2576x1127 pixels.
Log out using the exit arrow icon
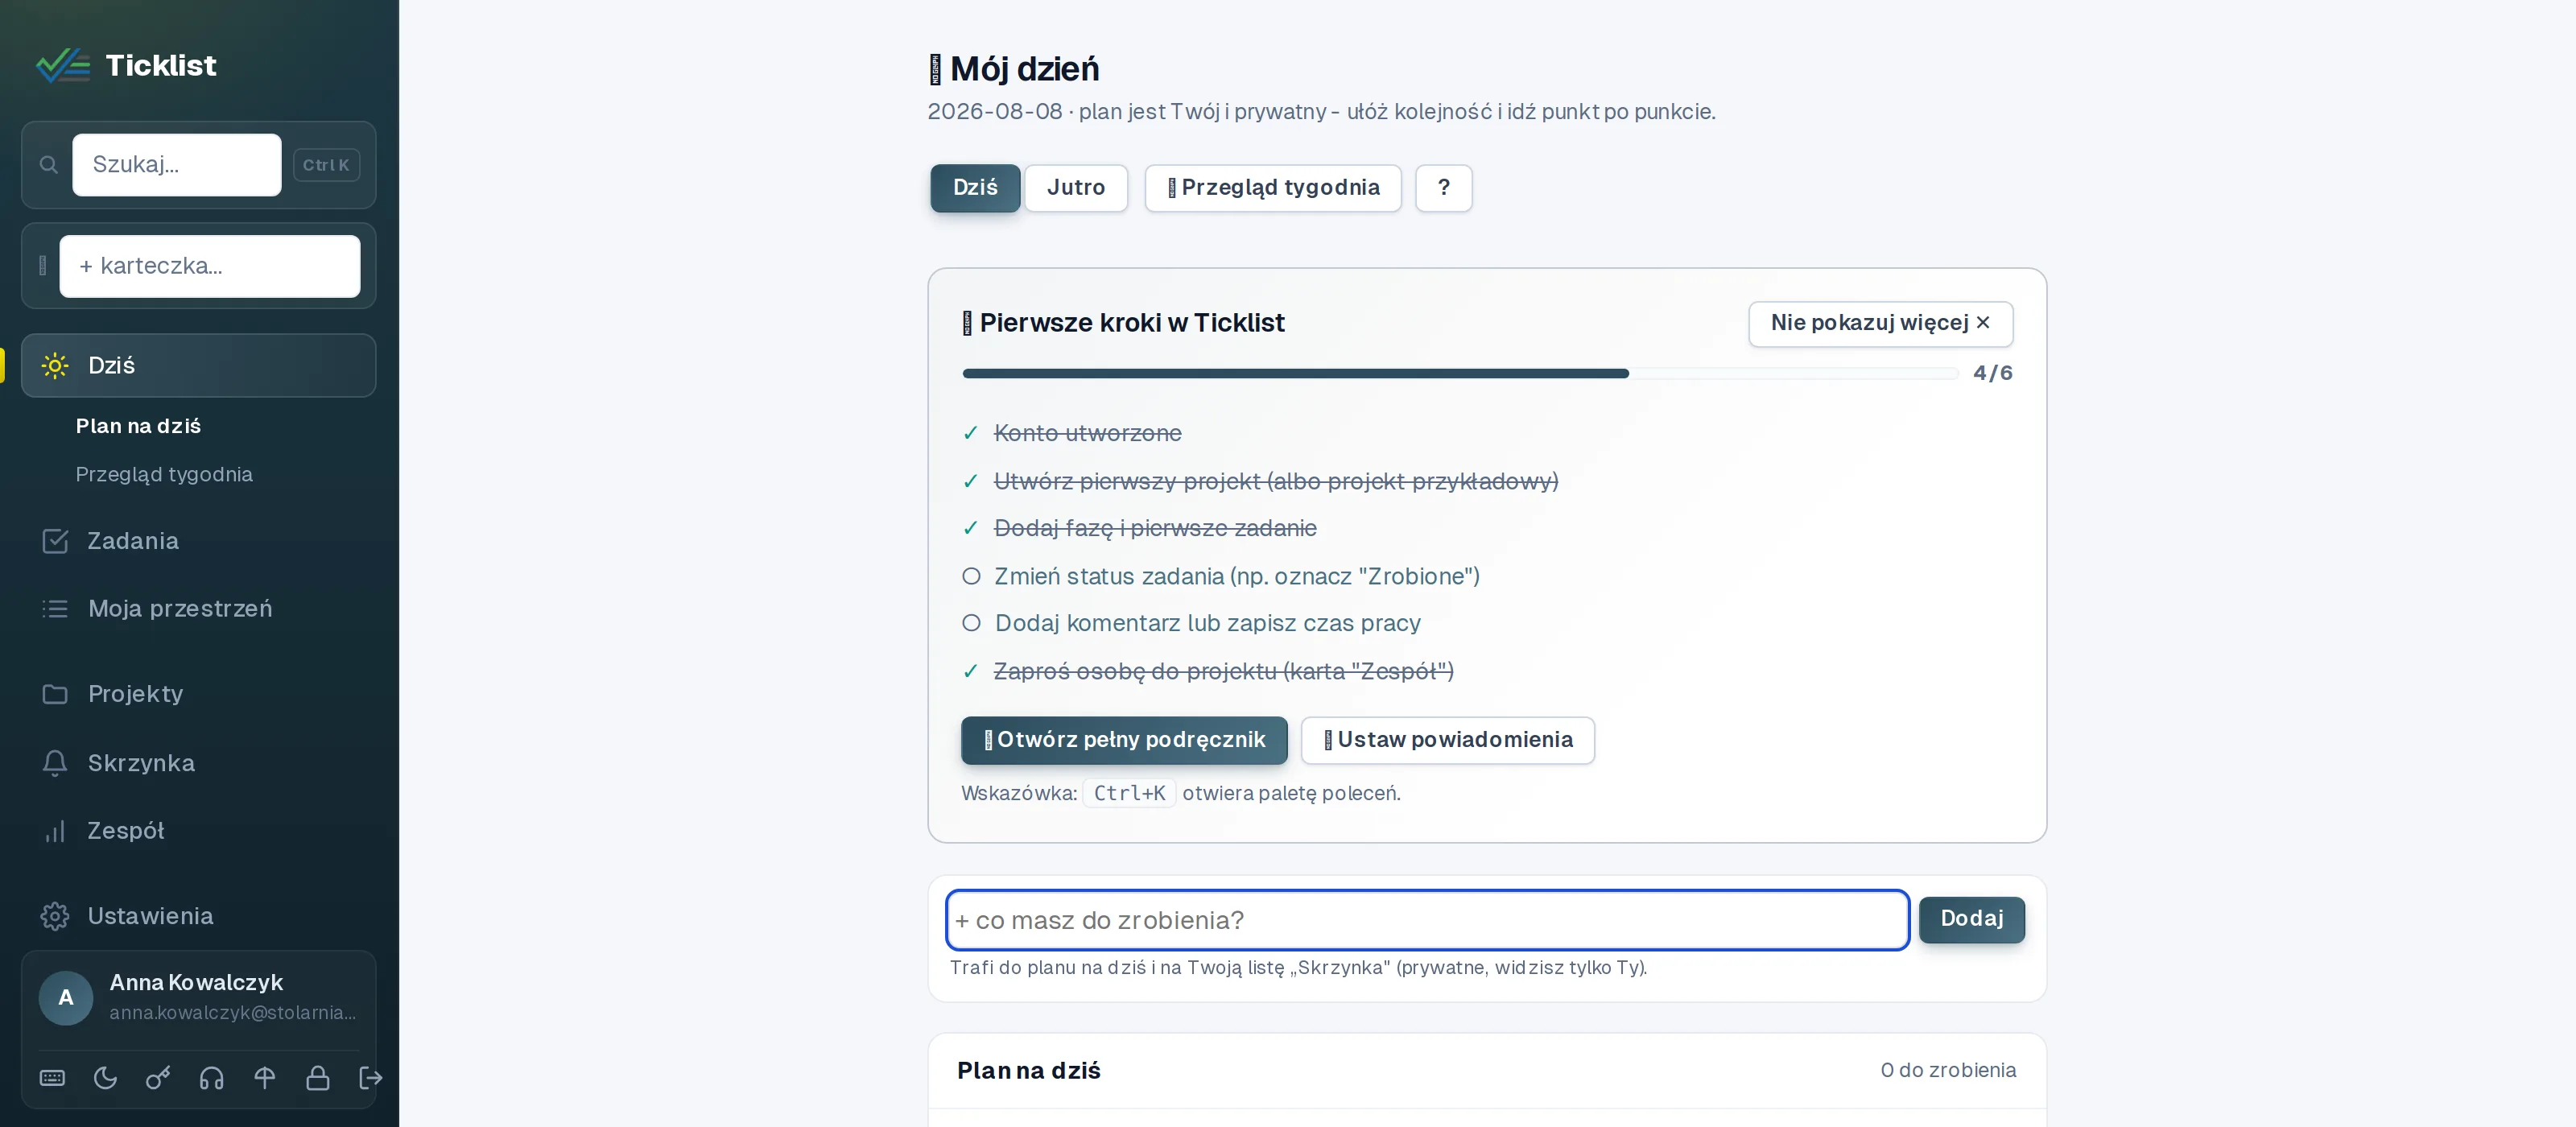[x=370, y=1077]
